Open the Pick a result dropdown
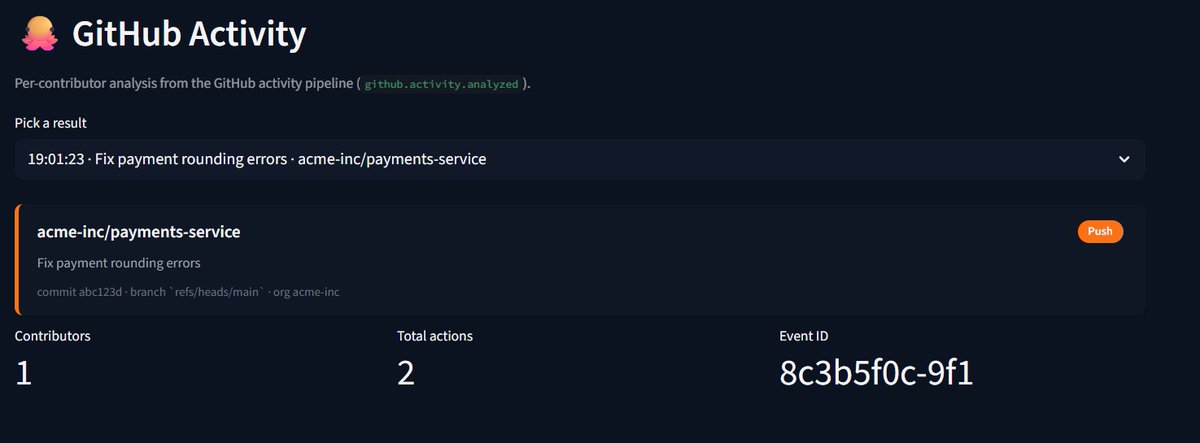Viewport: 1200px width, 443px height. [580, 159]
